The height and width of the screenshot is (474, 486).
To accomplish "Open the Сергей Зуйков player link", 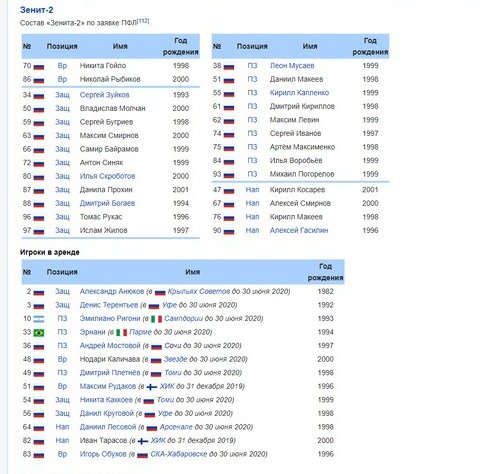I will point(104,95).
